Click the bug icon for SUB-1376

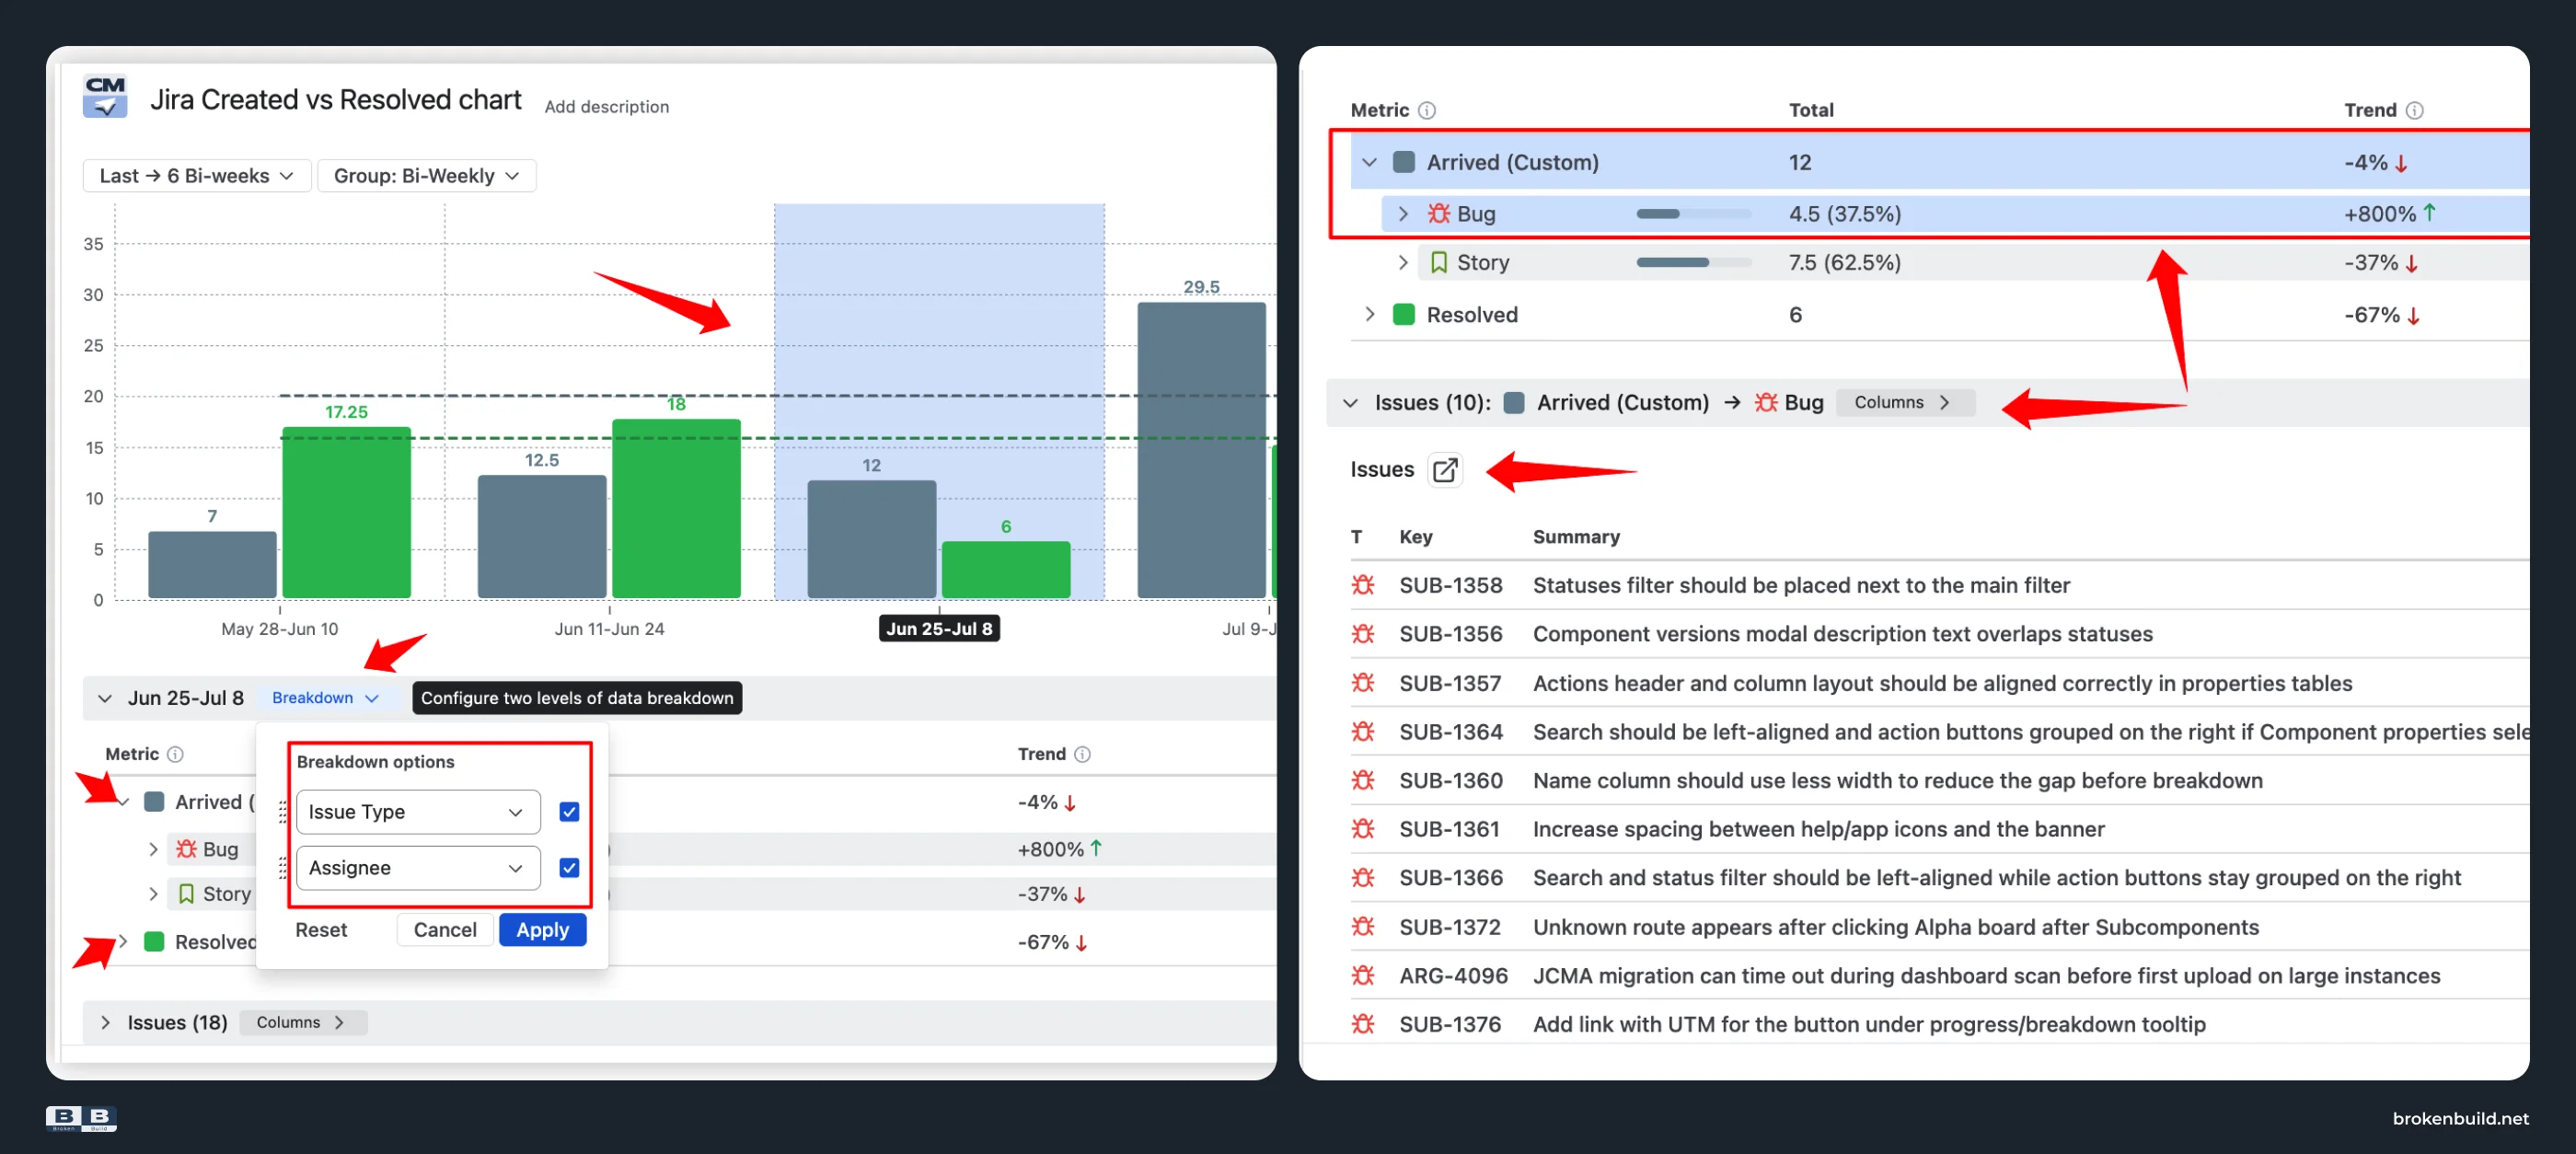tap(1363, 1024)
